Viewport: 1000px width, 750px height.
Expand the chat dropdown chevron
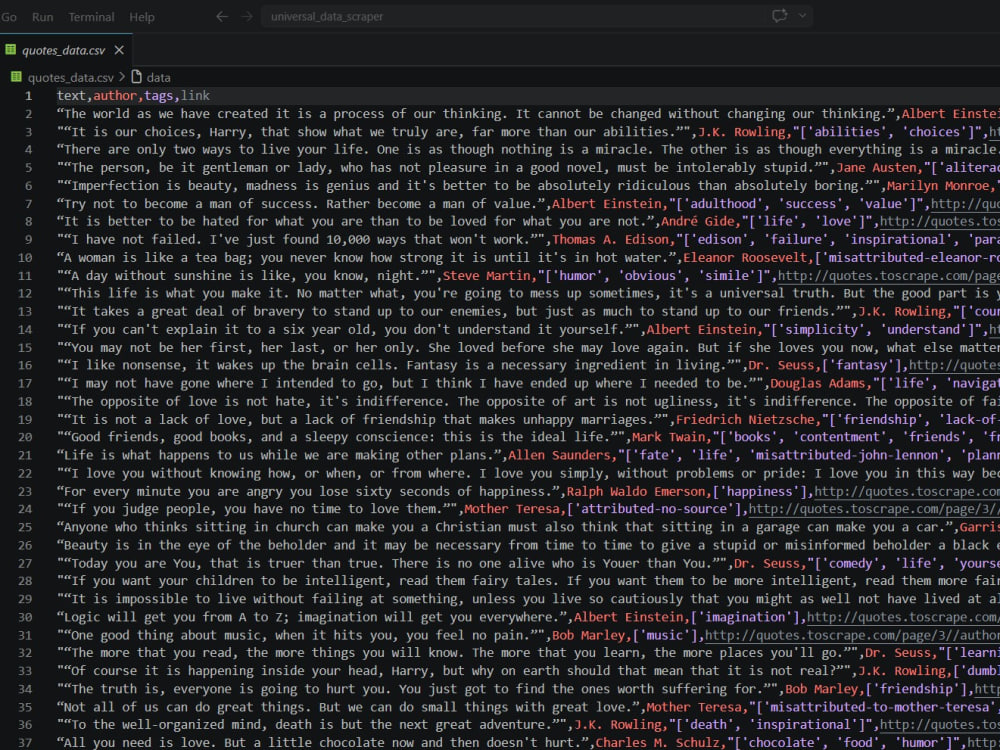coord(802,16)
